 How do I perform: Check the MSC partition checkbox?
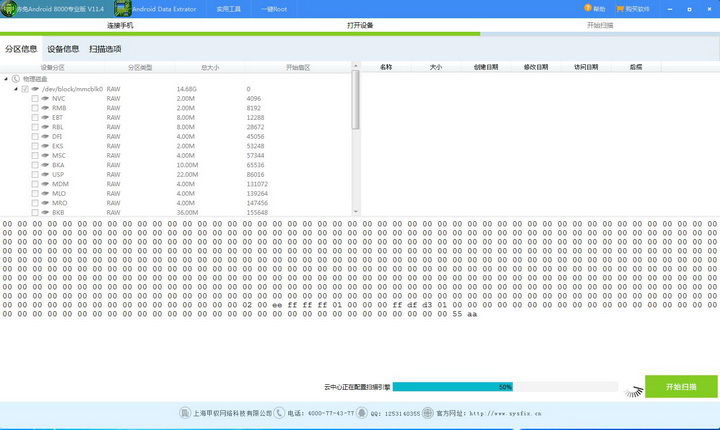35,155
